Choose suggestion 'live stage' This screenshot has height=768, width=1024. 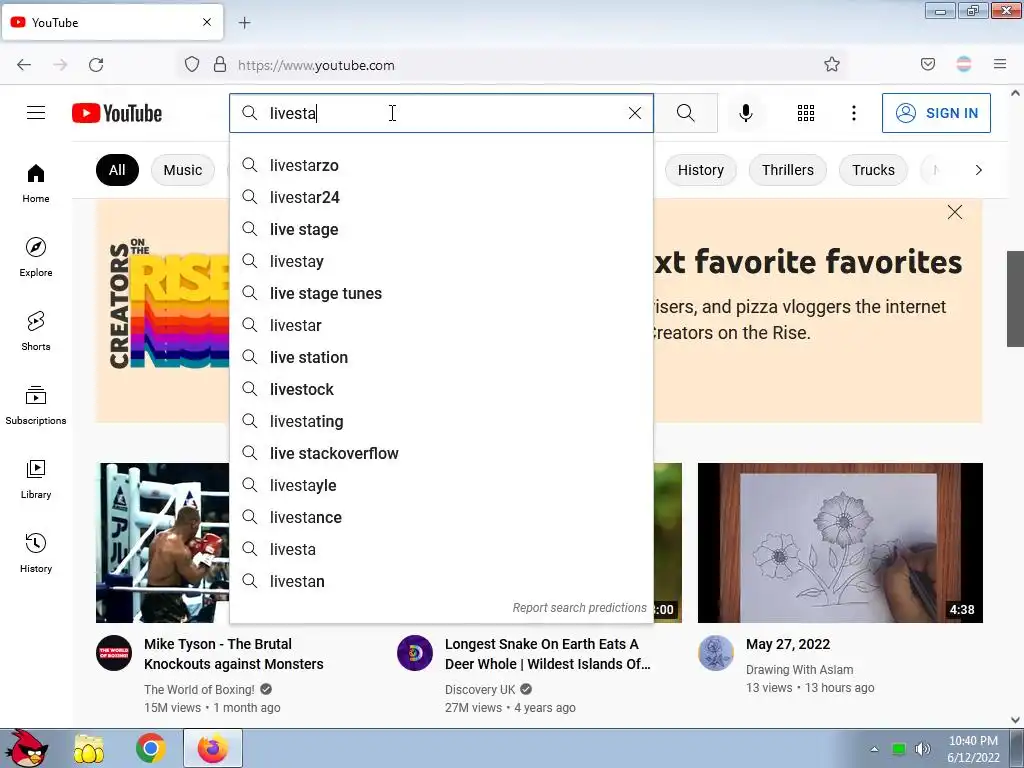coord(441,229)
